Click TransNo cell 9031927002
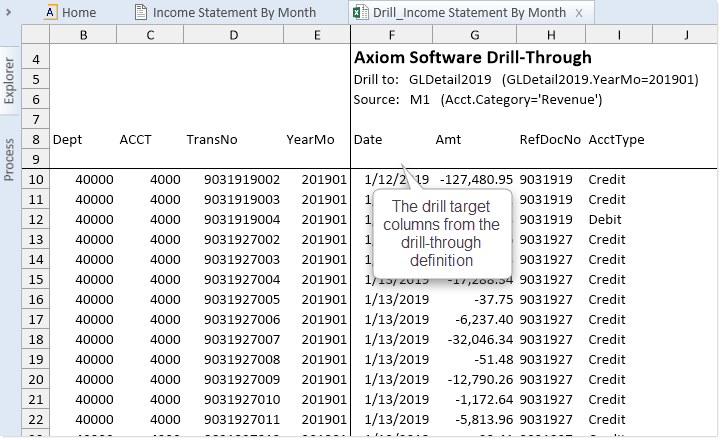The height and width of the screenshot is (440, 721). (x=242, y=240)
